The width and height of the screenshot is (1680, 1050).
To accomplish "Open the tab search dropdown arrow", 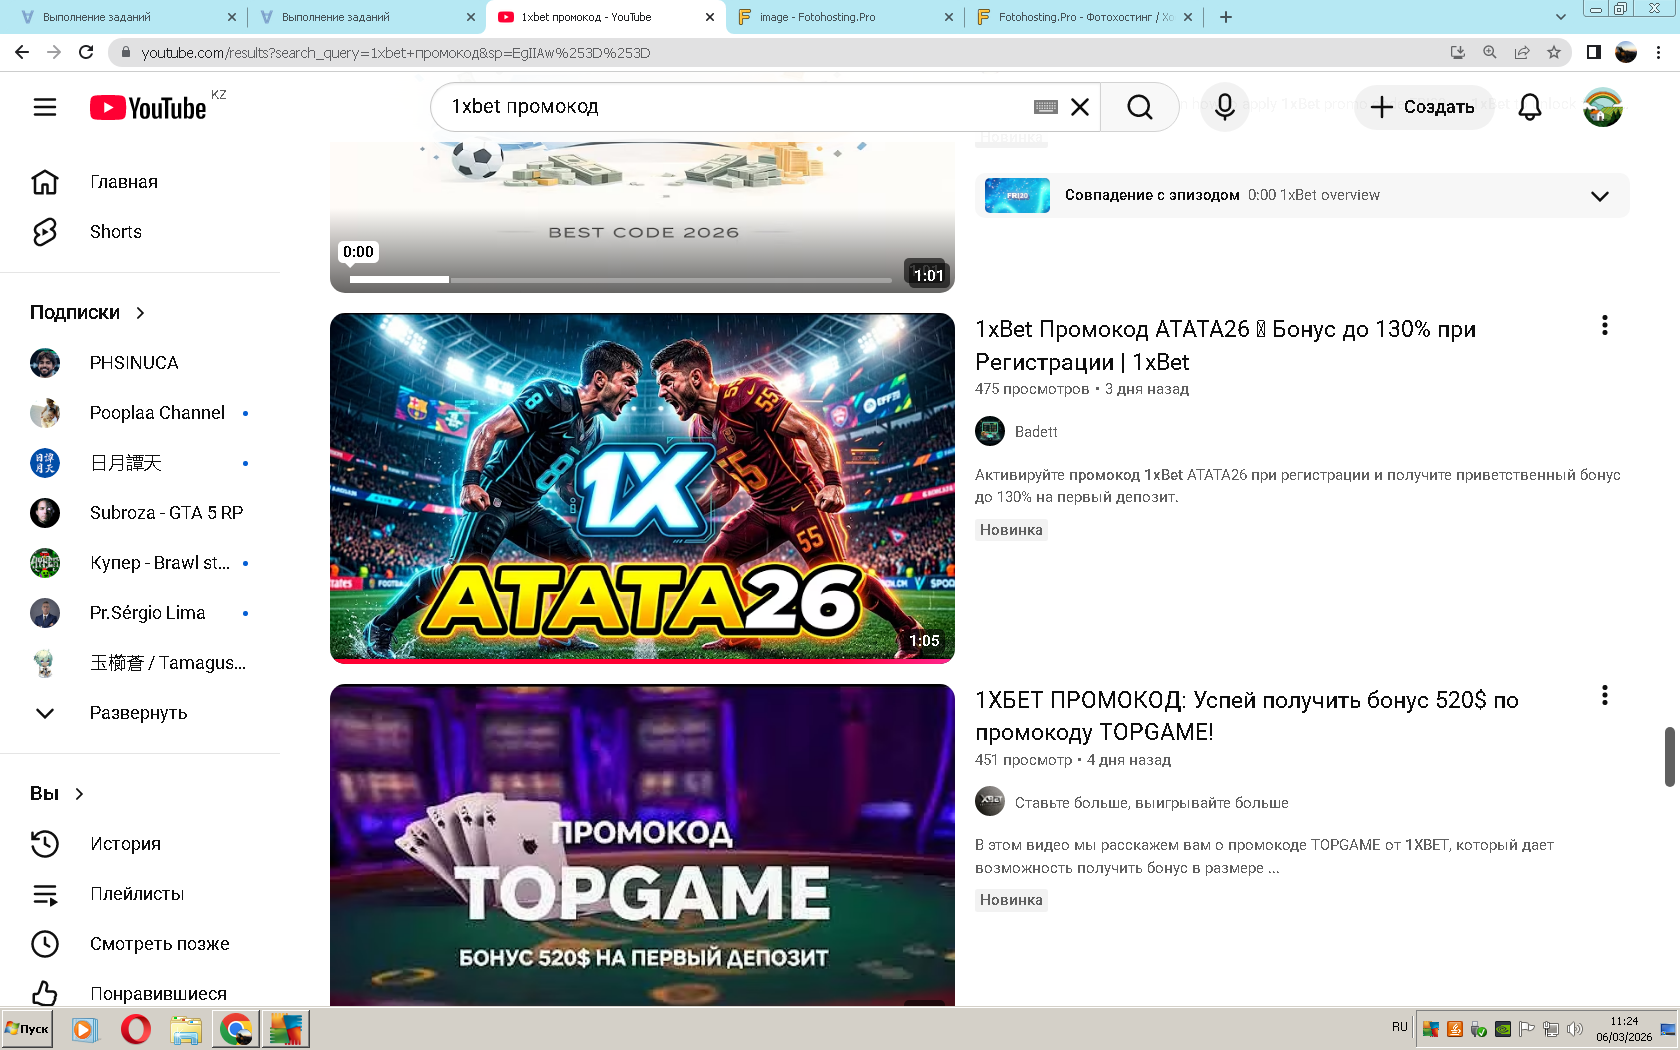I will (x=1560, y=17).
